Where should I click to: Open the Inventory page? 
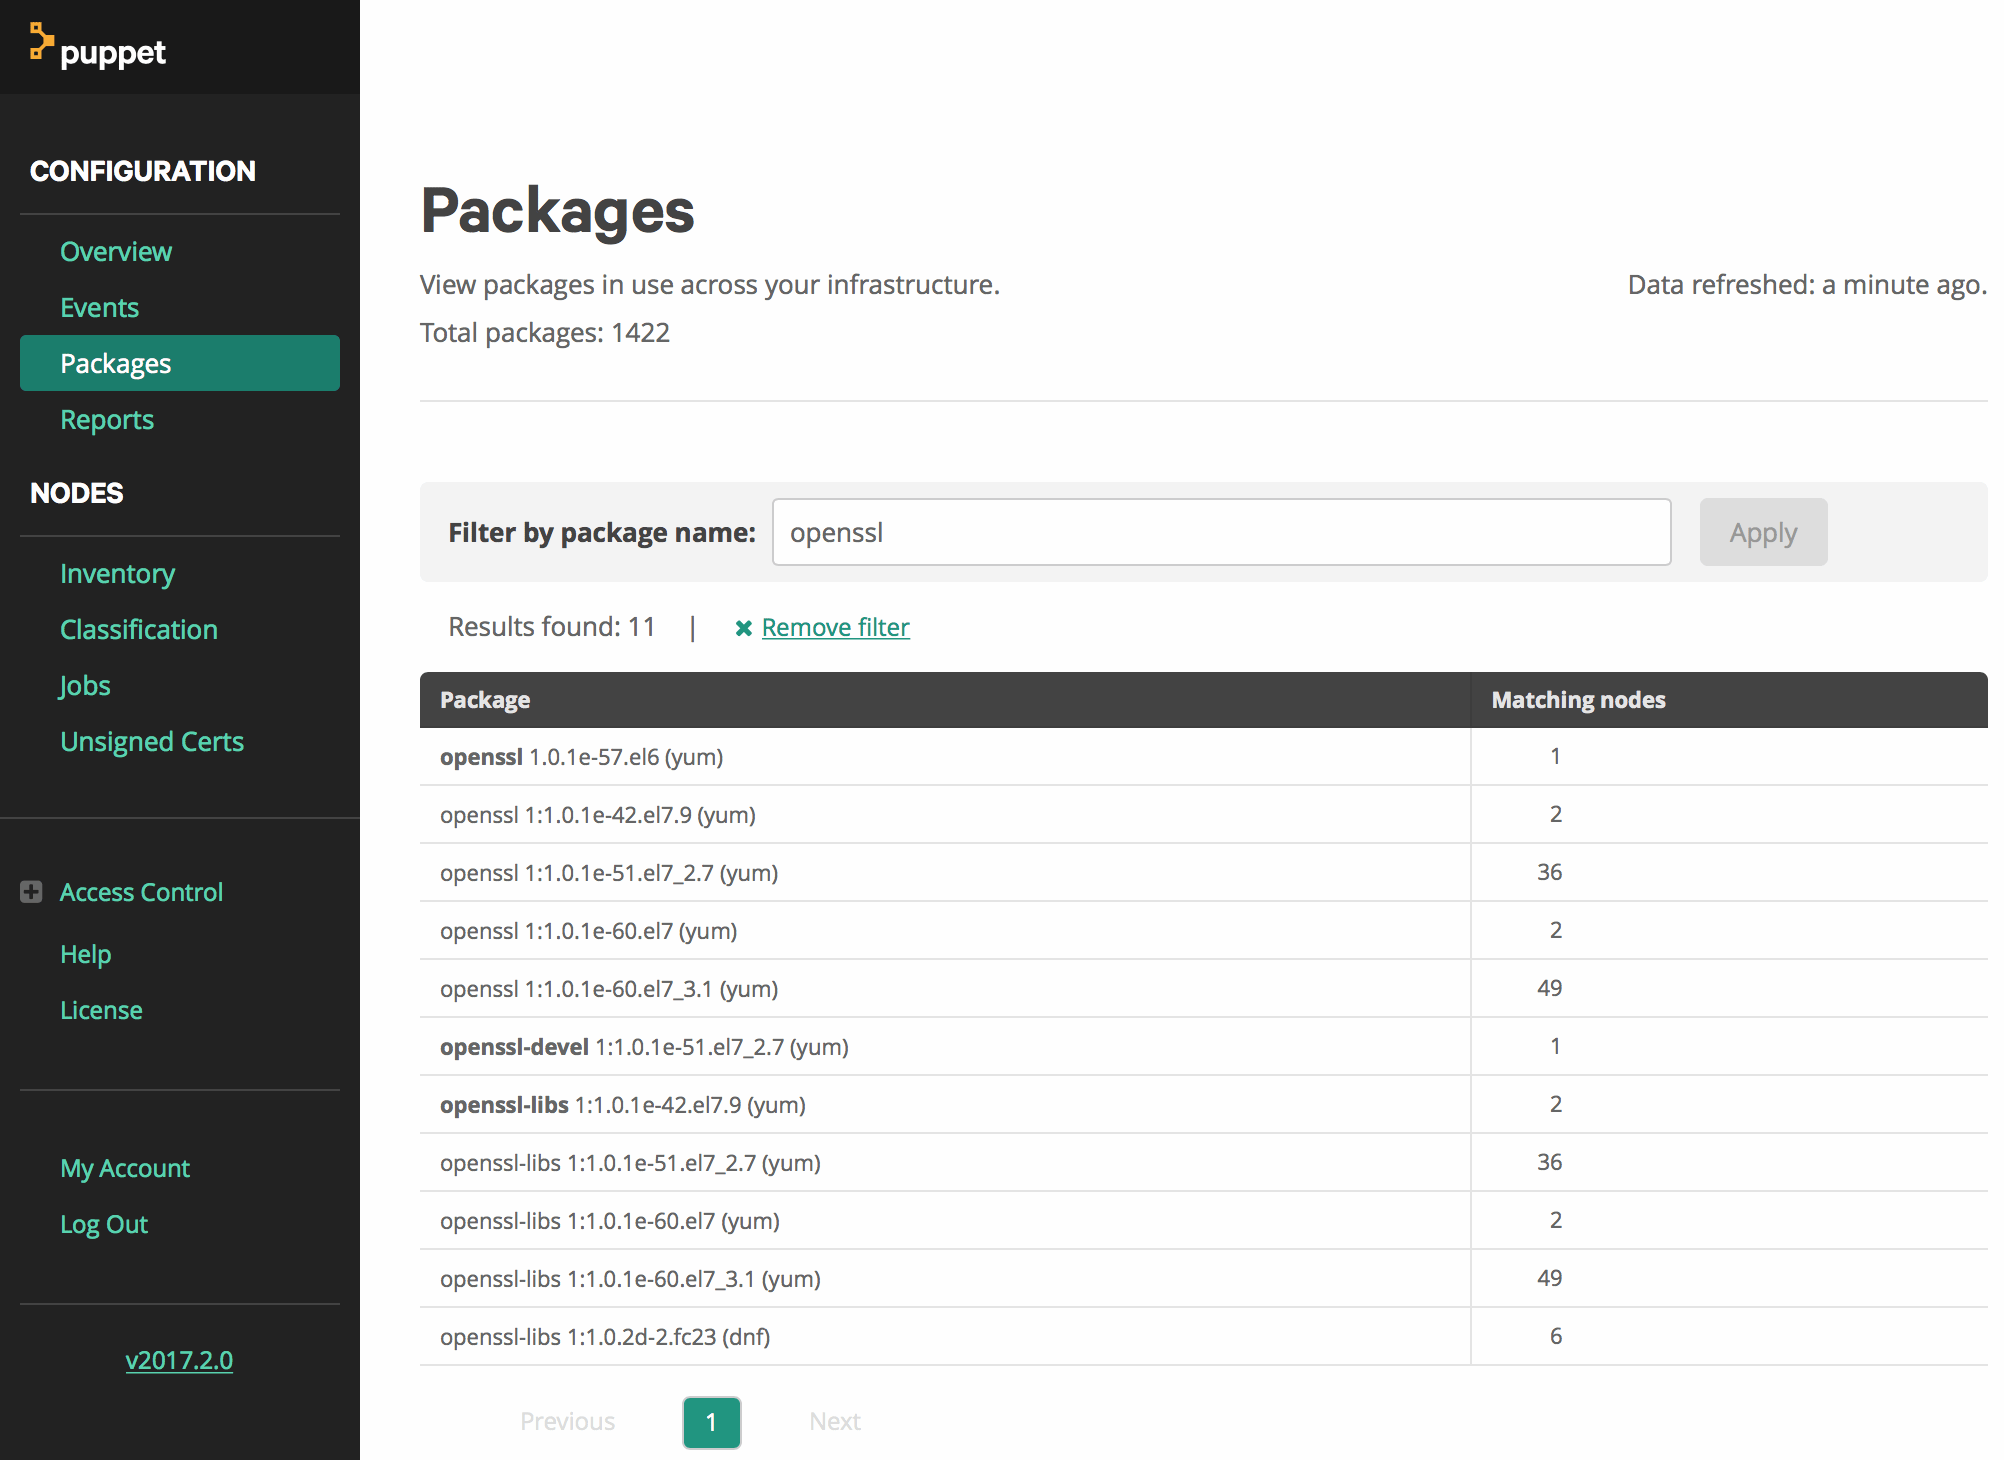point(117,573)
